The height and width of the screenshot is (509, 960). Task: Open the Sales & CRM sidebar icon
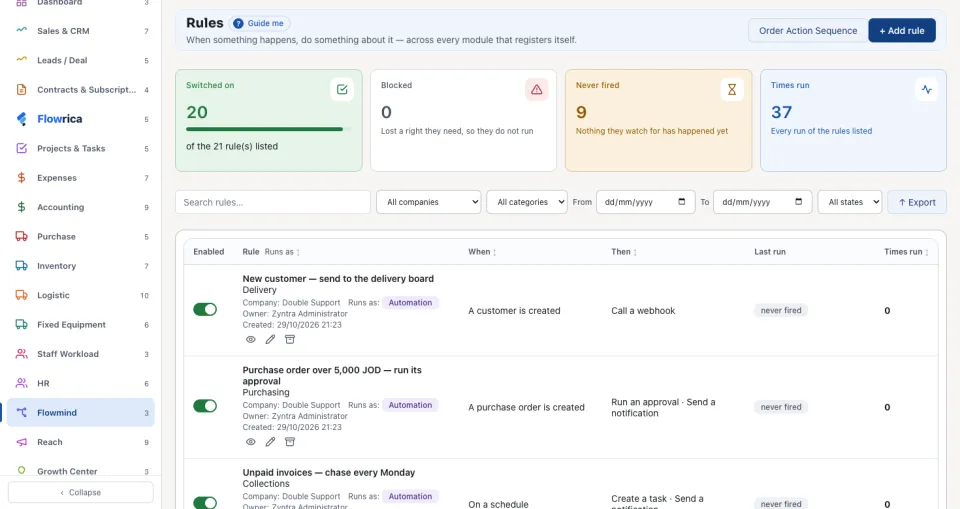click(21, 30)
